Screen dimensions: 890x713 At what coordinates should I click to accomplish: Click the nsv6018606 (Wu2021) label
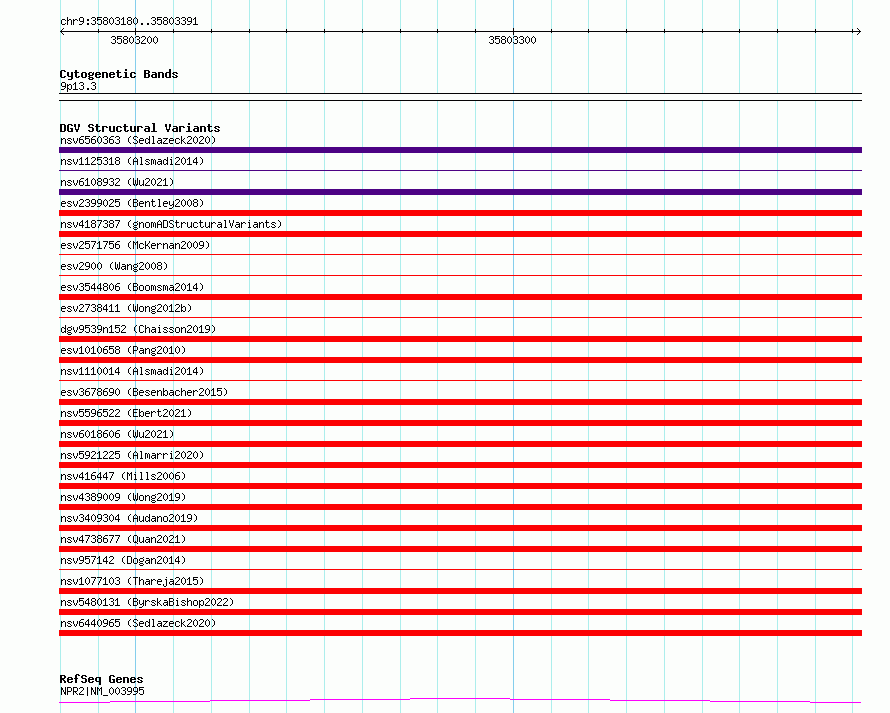(117, 434)
